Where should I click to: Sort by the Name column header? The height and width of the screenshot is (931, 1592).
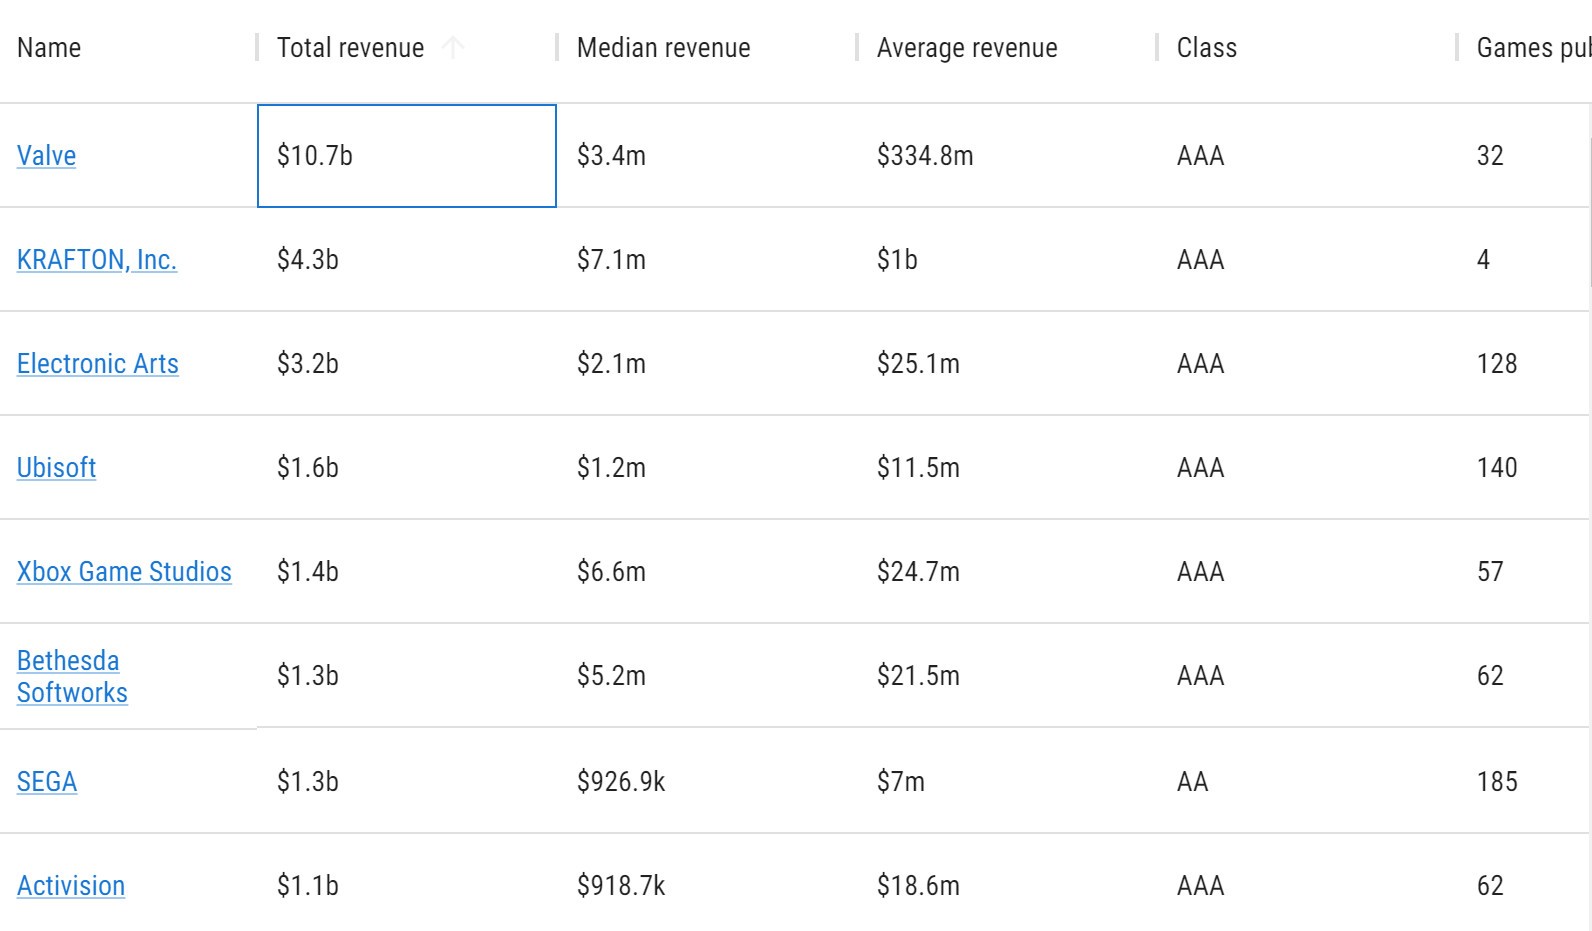pos(49,48)
